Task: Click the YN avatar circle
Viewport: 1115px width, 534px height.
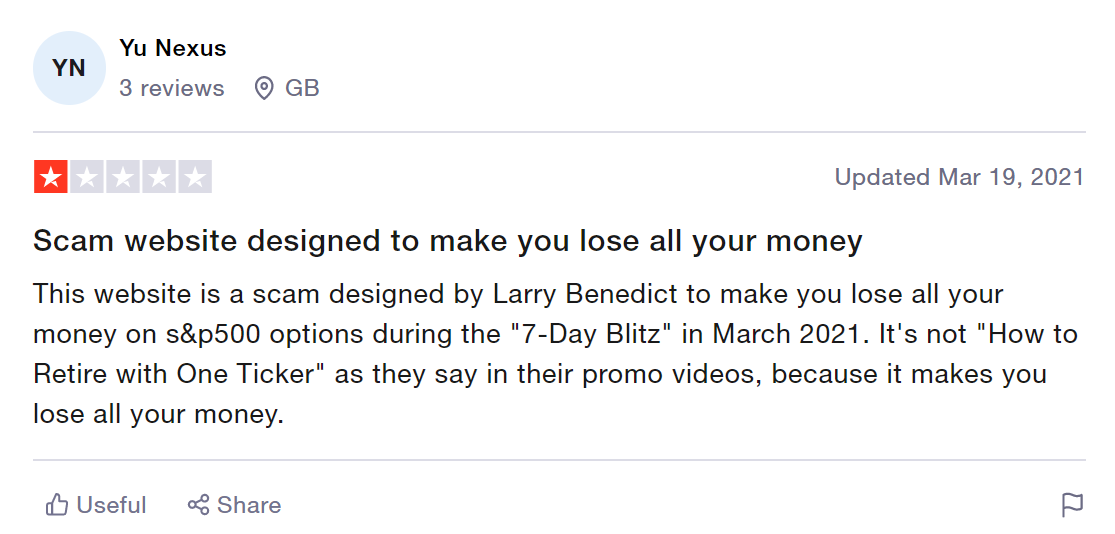Action: [69, 68]
